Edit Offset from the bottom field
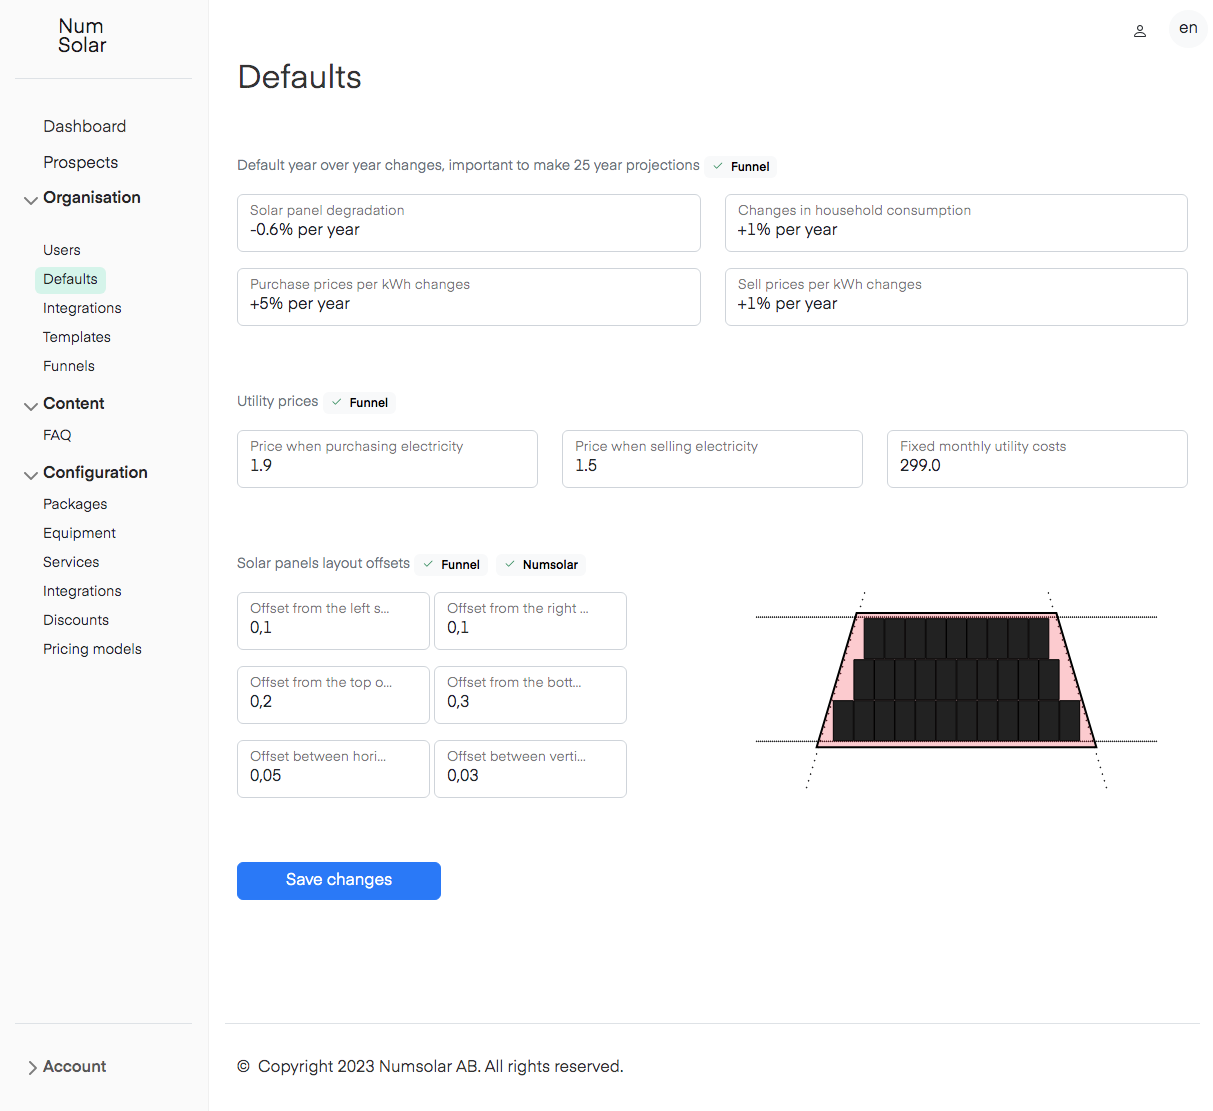The width and height of the screenshot is (1213, 1111). pyautogui.click(x=530, y=695)
